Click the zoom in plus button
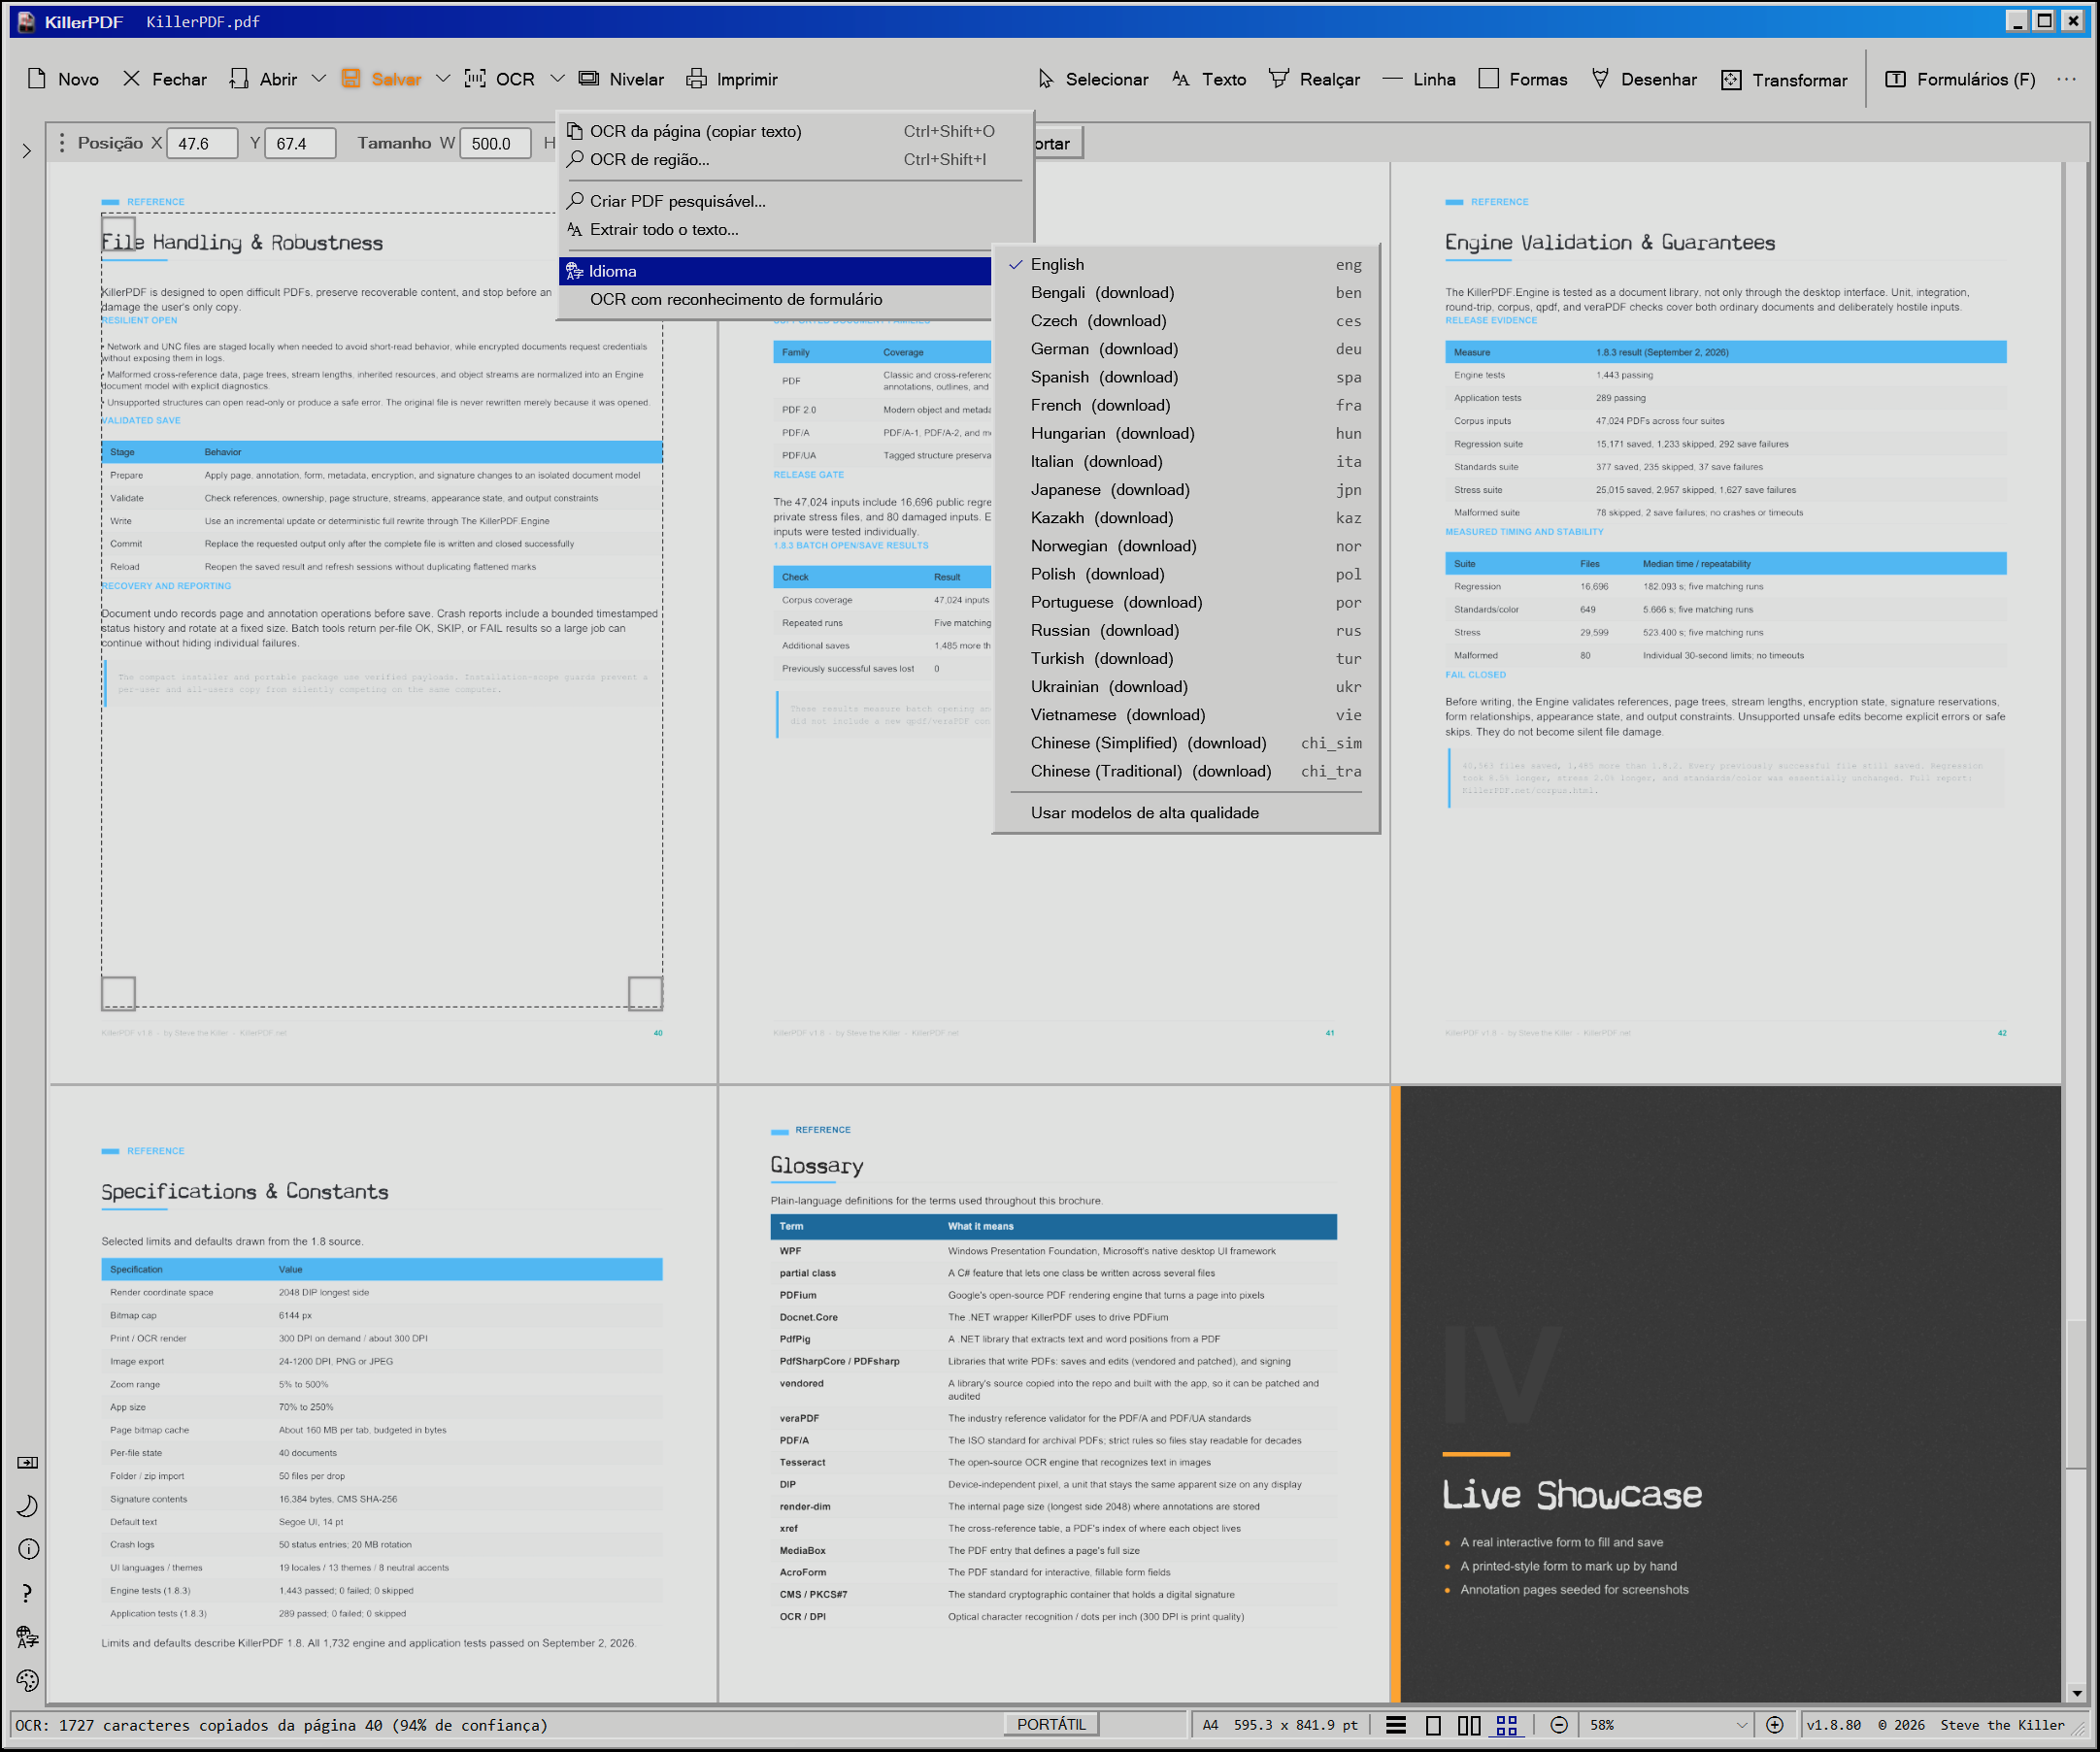This screenshot has height=1752, width=2100. pyautogui.click(x=1775, y=1725)
